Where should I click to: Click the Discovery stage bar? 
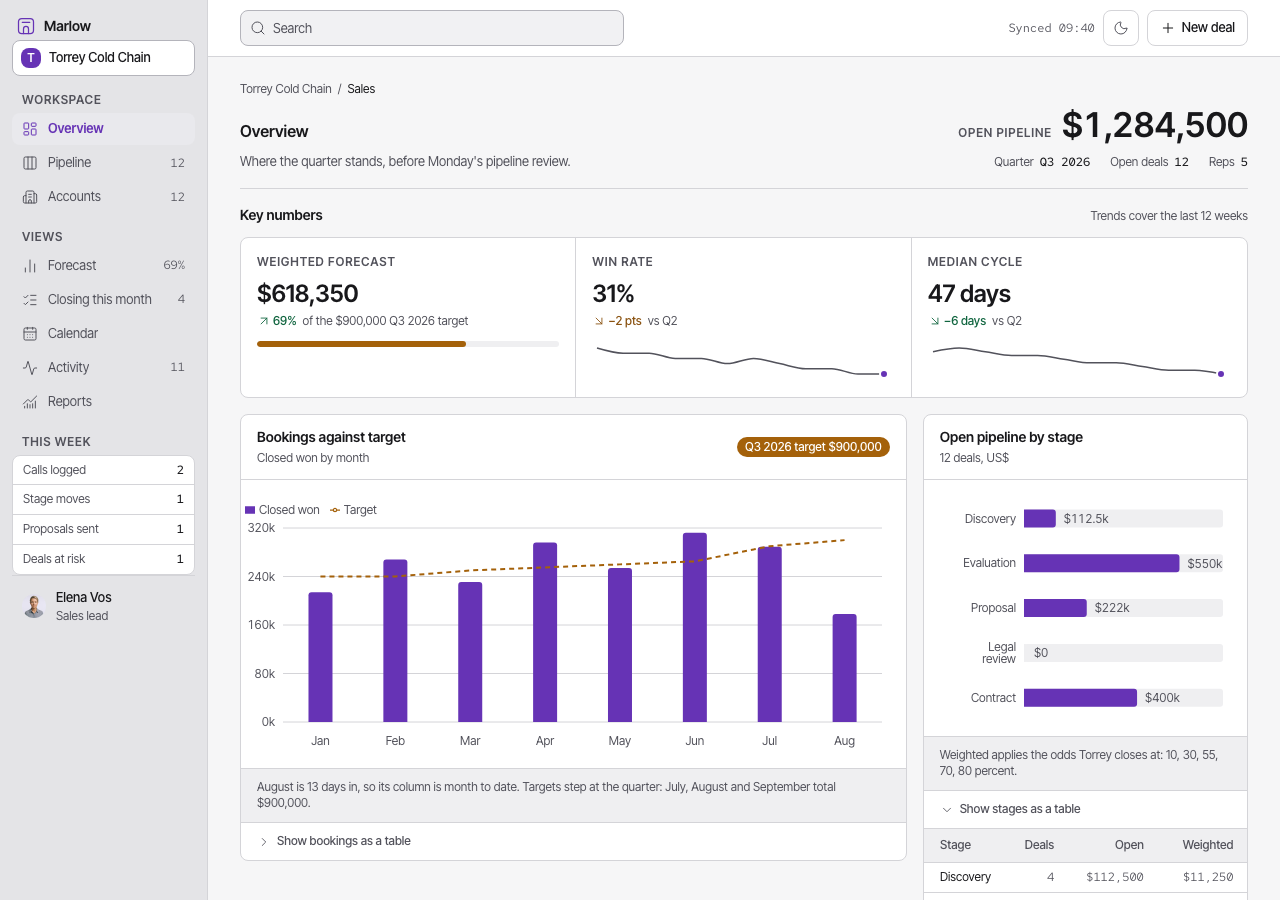1040,518
